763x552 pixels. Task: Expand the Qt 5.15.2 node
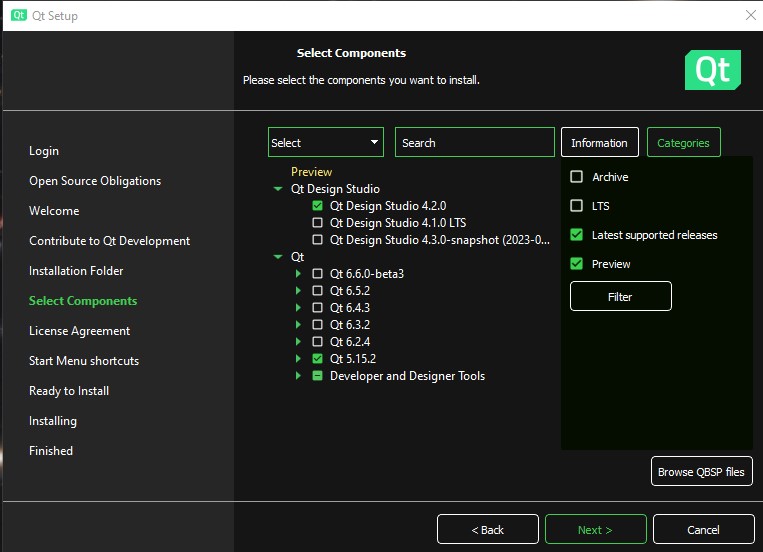coord(298,359)
